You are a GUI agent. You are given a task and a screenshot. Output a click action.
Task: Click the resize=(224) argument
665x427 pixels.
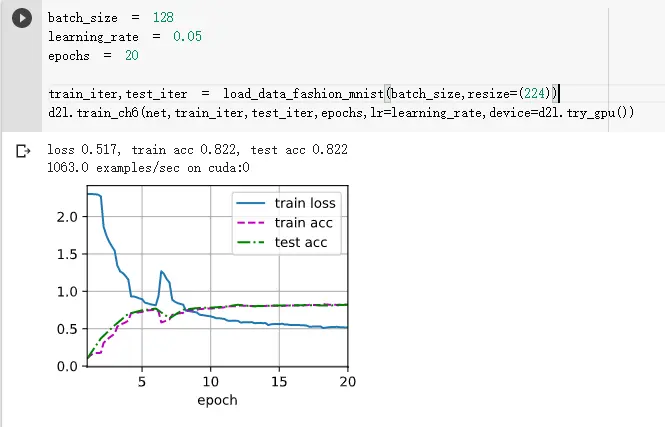pyautogui.click(x=509, y=94)
